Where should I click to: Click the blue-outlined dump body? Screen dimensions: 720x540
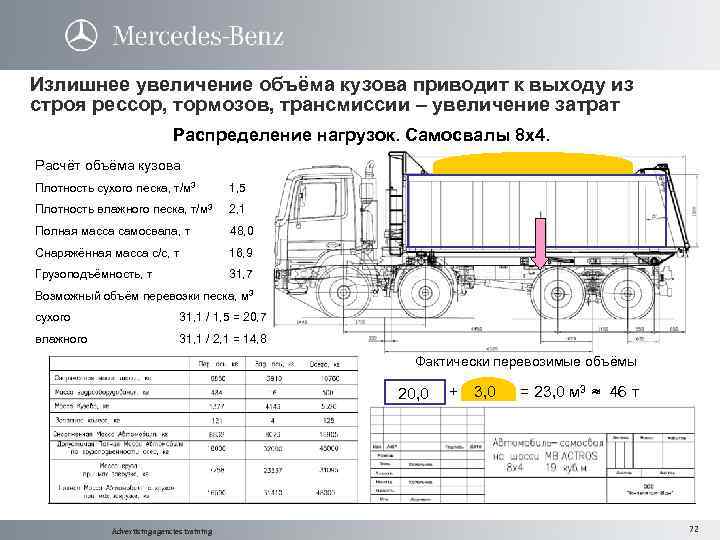(535, 212)
